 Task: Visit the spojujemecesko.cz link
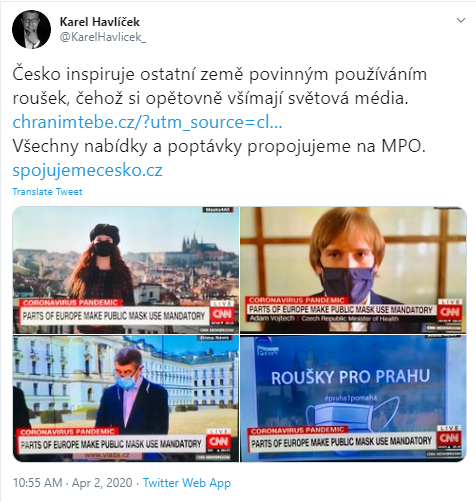[87, 170]
